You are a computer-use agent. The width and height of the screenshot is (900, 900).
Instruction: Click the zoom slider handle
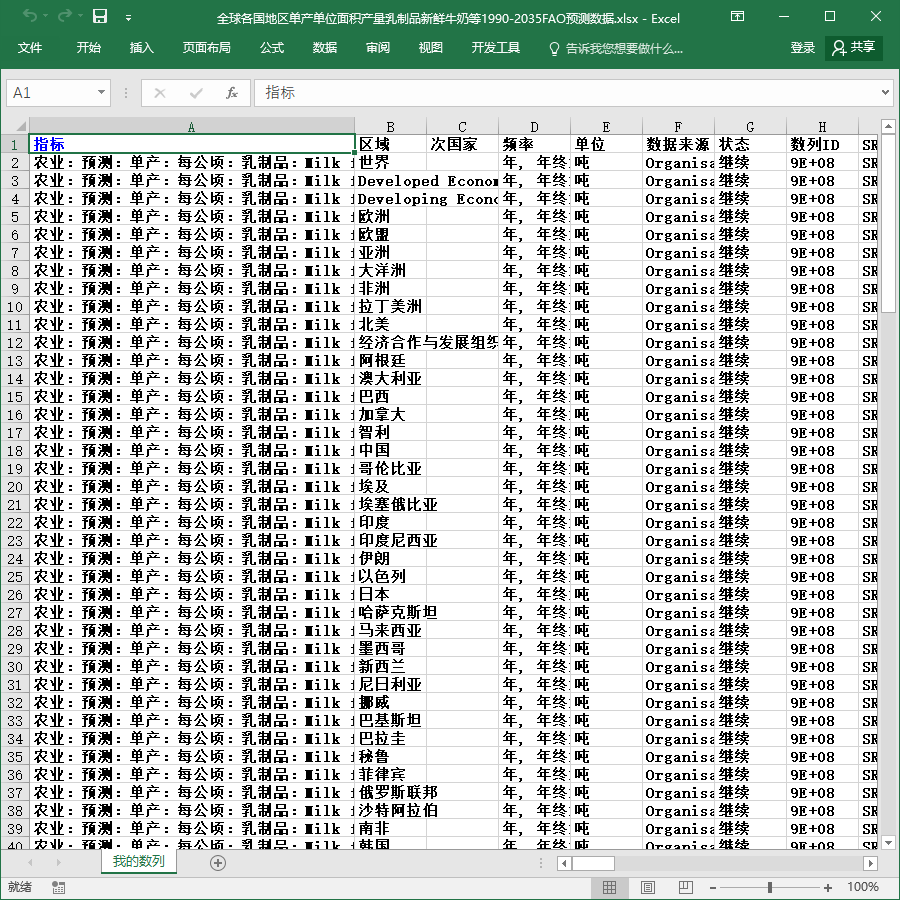[770, 887]
